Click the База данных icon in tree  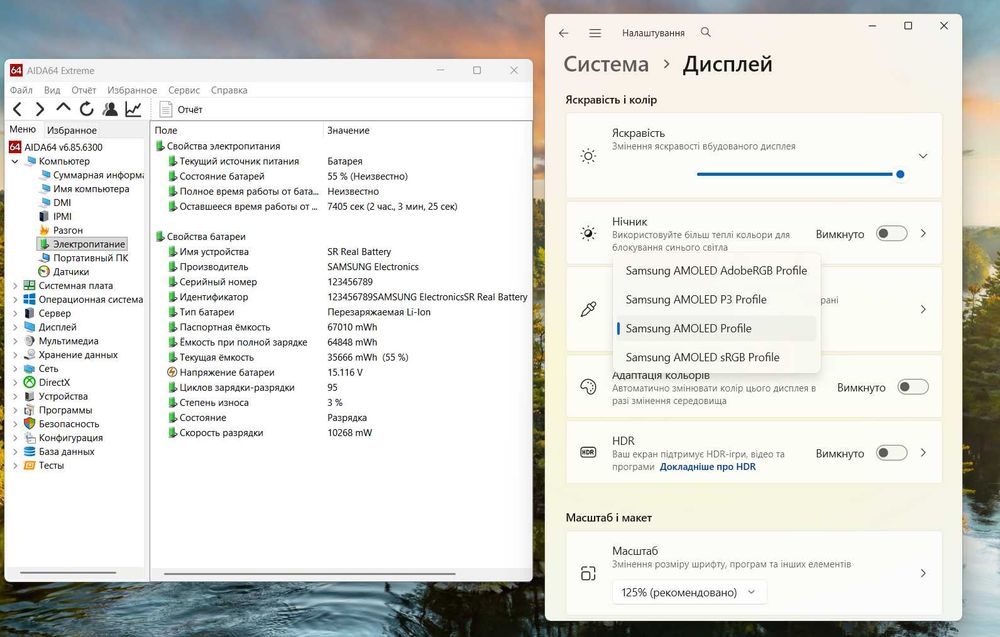tap(29, 451)
